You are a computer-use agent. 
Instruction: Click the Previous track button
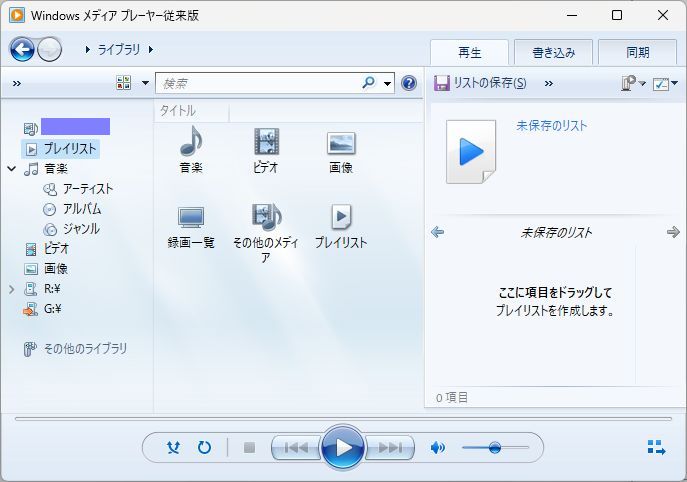[x=296, y=447]
